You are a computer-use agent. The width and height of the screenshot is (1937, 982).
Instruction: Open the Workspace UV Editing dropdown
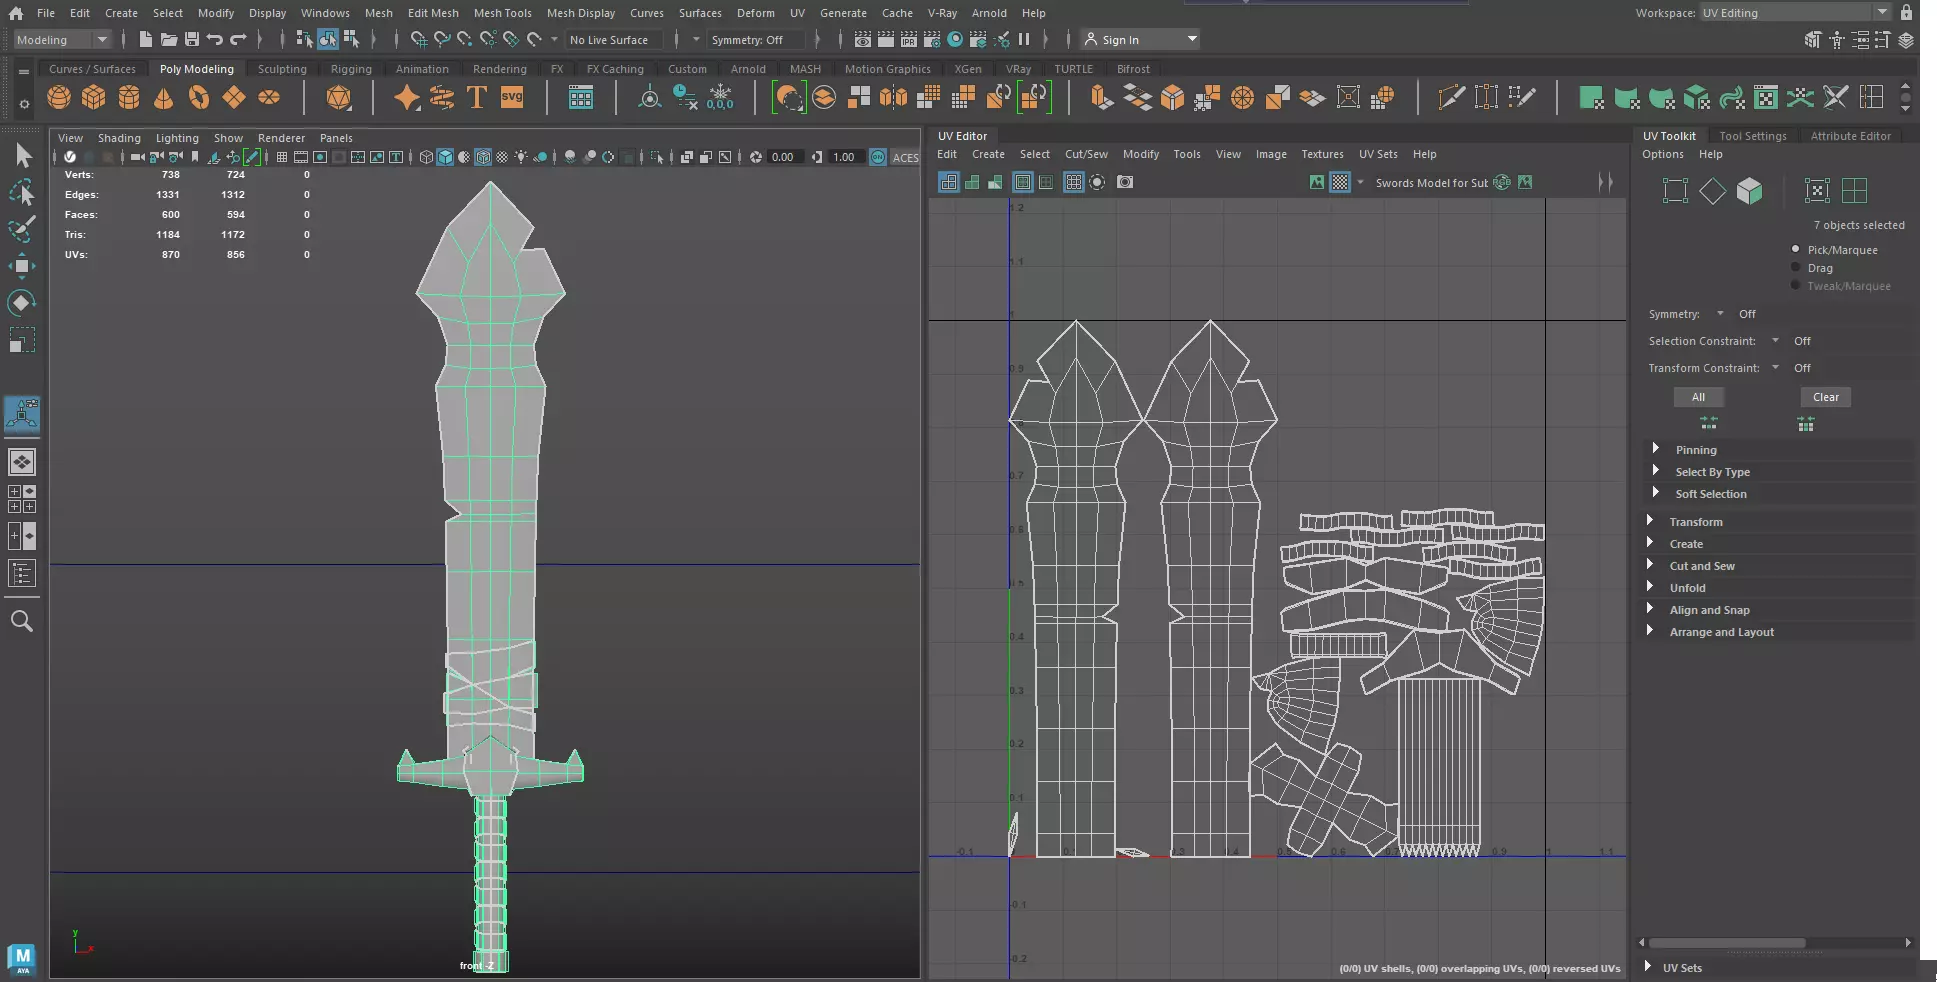pos(1795,12)
